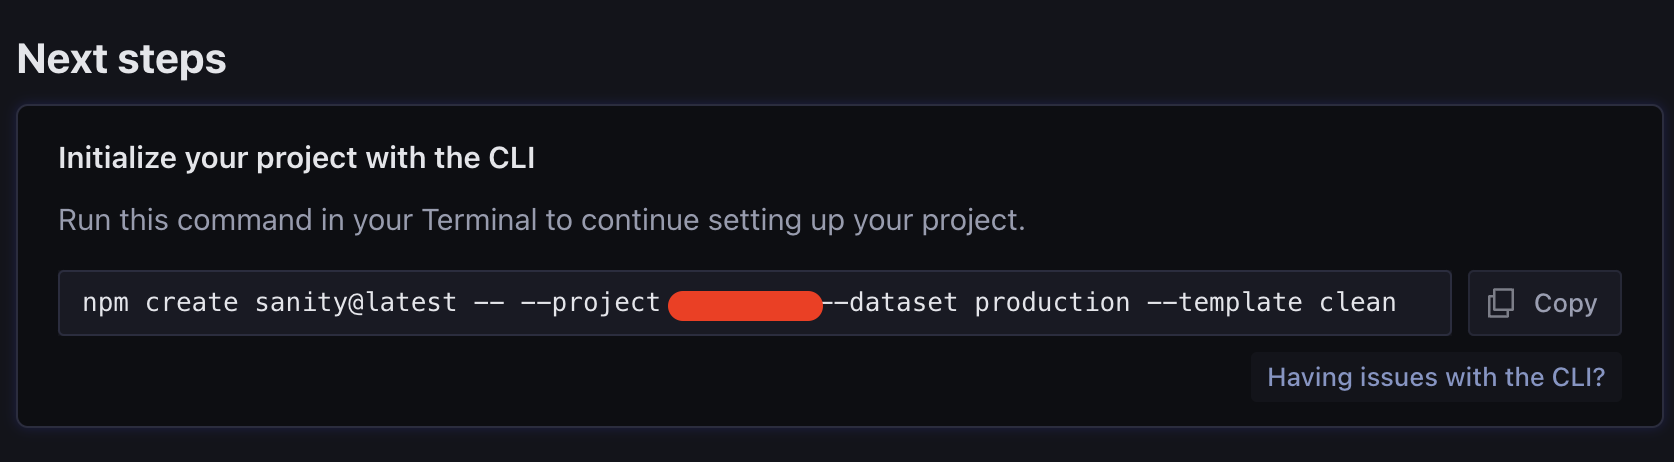Click the 'Next steps' heading
1674x462 pixels.
122,59
